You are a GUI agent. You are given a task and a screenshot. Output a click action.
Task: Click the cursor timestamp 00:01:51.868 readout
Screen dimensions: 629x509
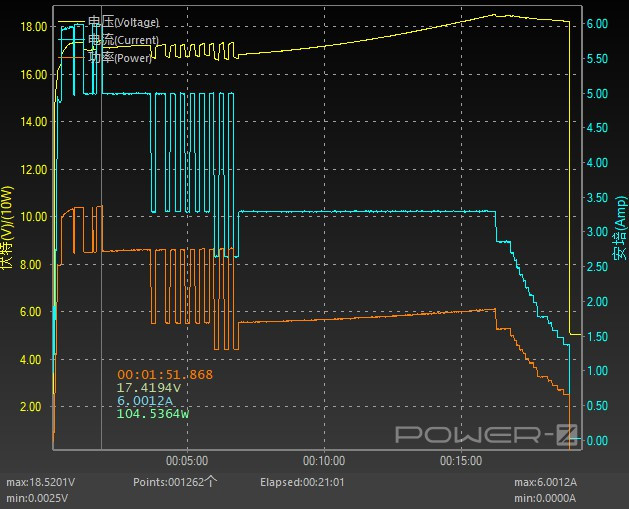coord(165,375)
